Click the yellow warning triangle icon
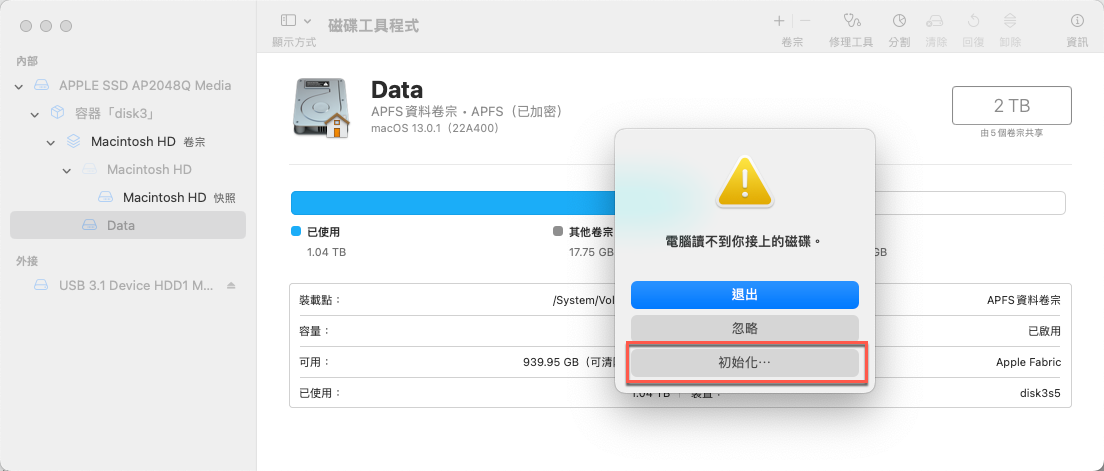This screenshot has height=471, width=1104. point(744,181)
